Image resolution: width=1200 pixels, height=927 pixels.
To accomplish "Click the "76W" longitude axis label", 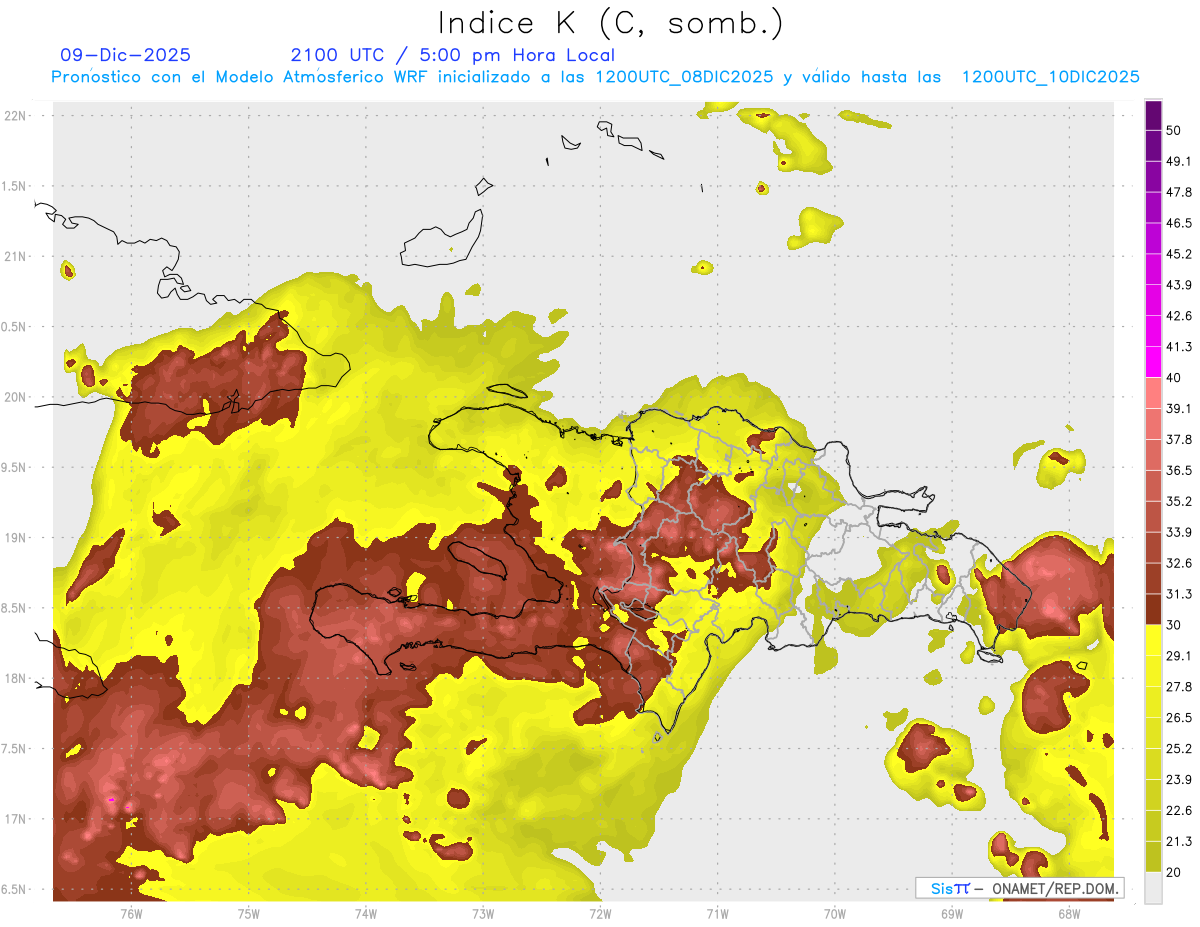I will [x=131, y=913].
